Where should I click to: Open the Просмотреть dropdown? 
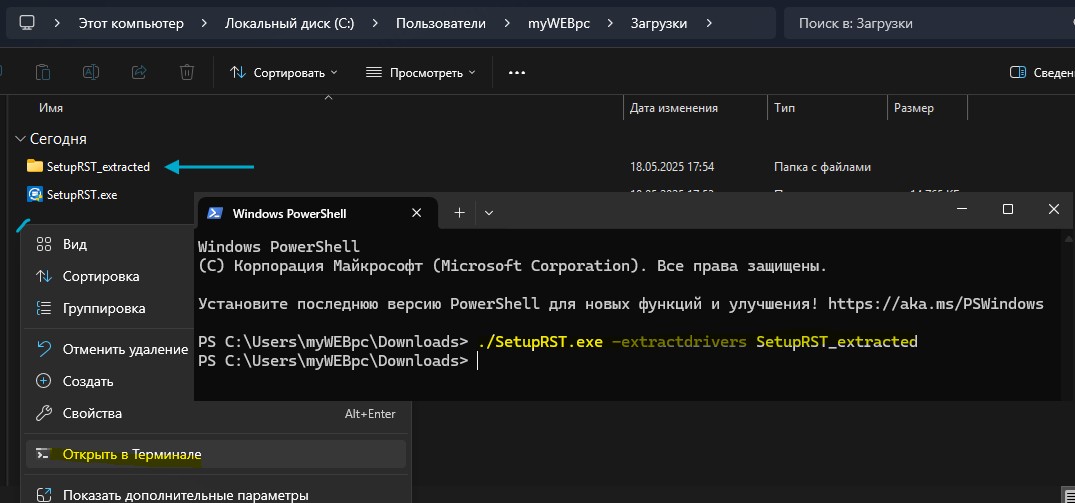coord(420,73)
